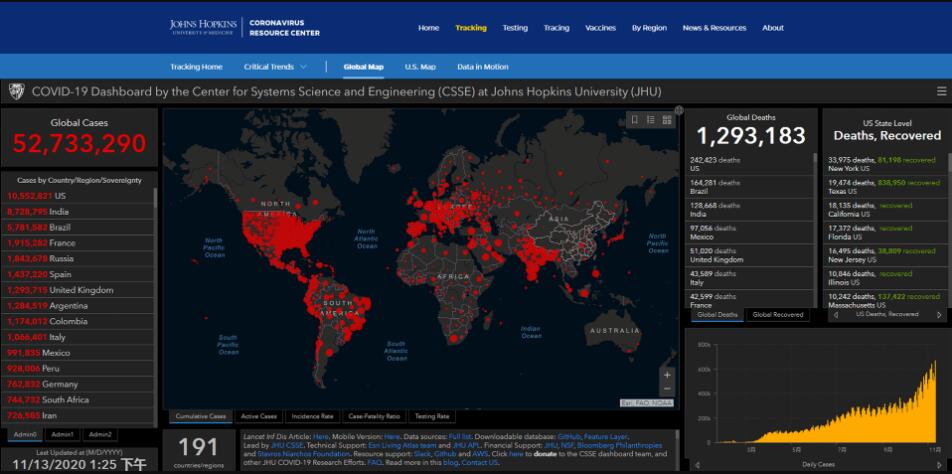The height and width of the screenshot is (474, 952).
Task: Open the Data in Motion link
Action: (x=483, y=67)
